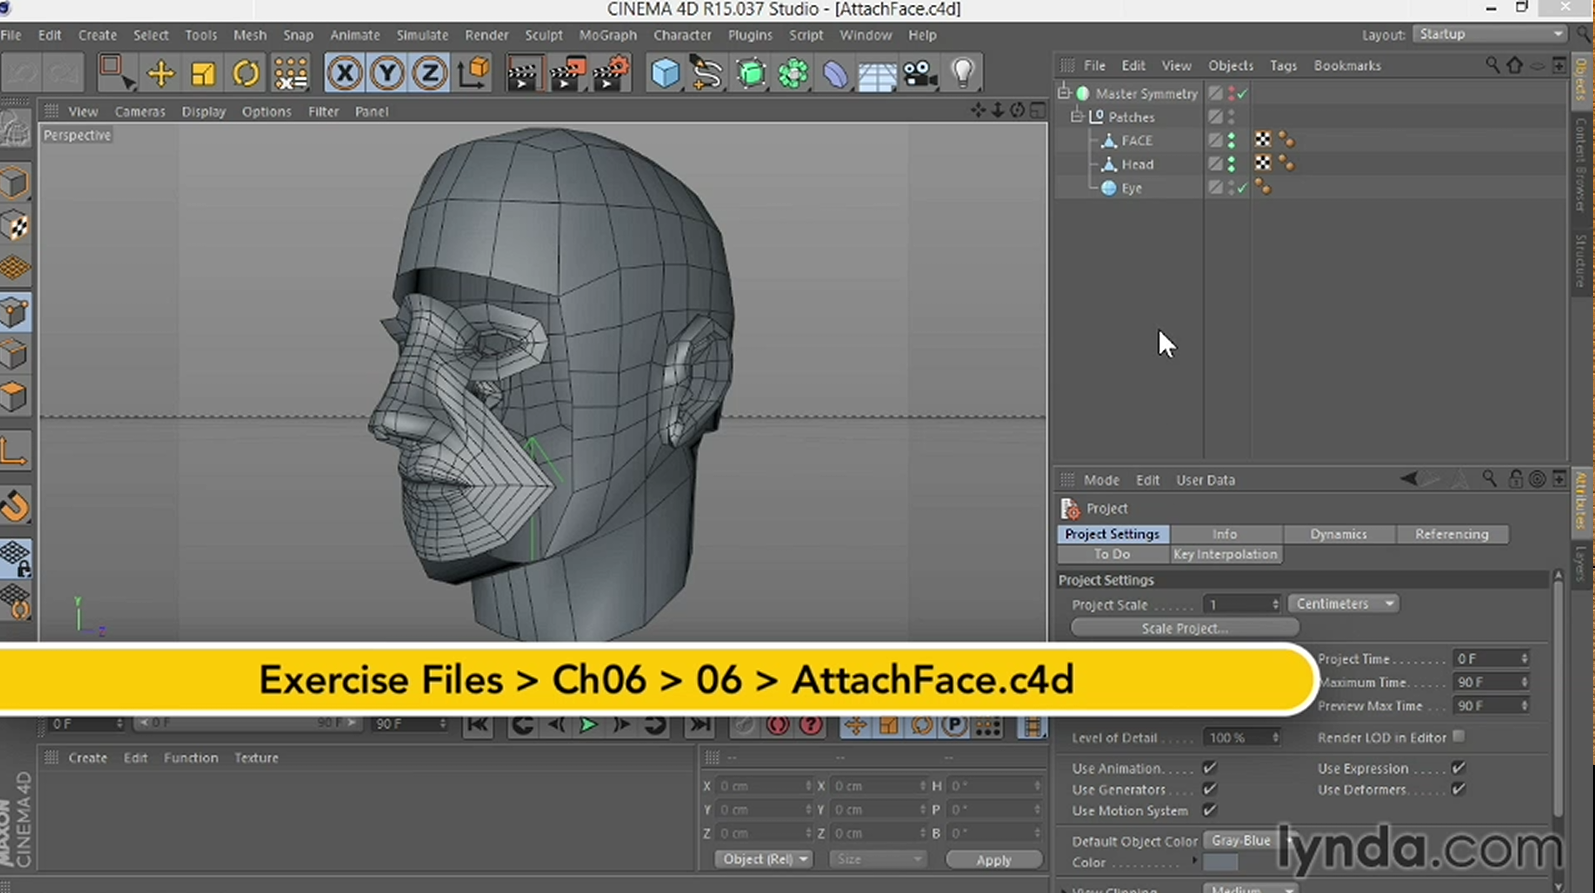
Task: Open the Centimeters unit dropdown
Action: coord(1343,604)
